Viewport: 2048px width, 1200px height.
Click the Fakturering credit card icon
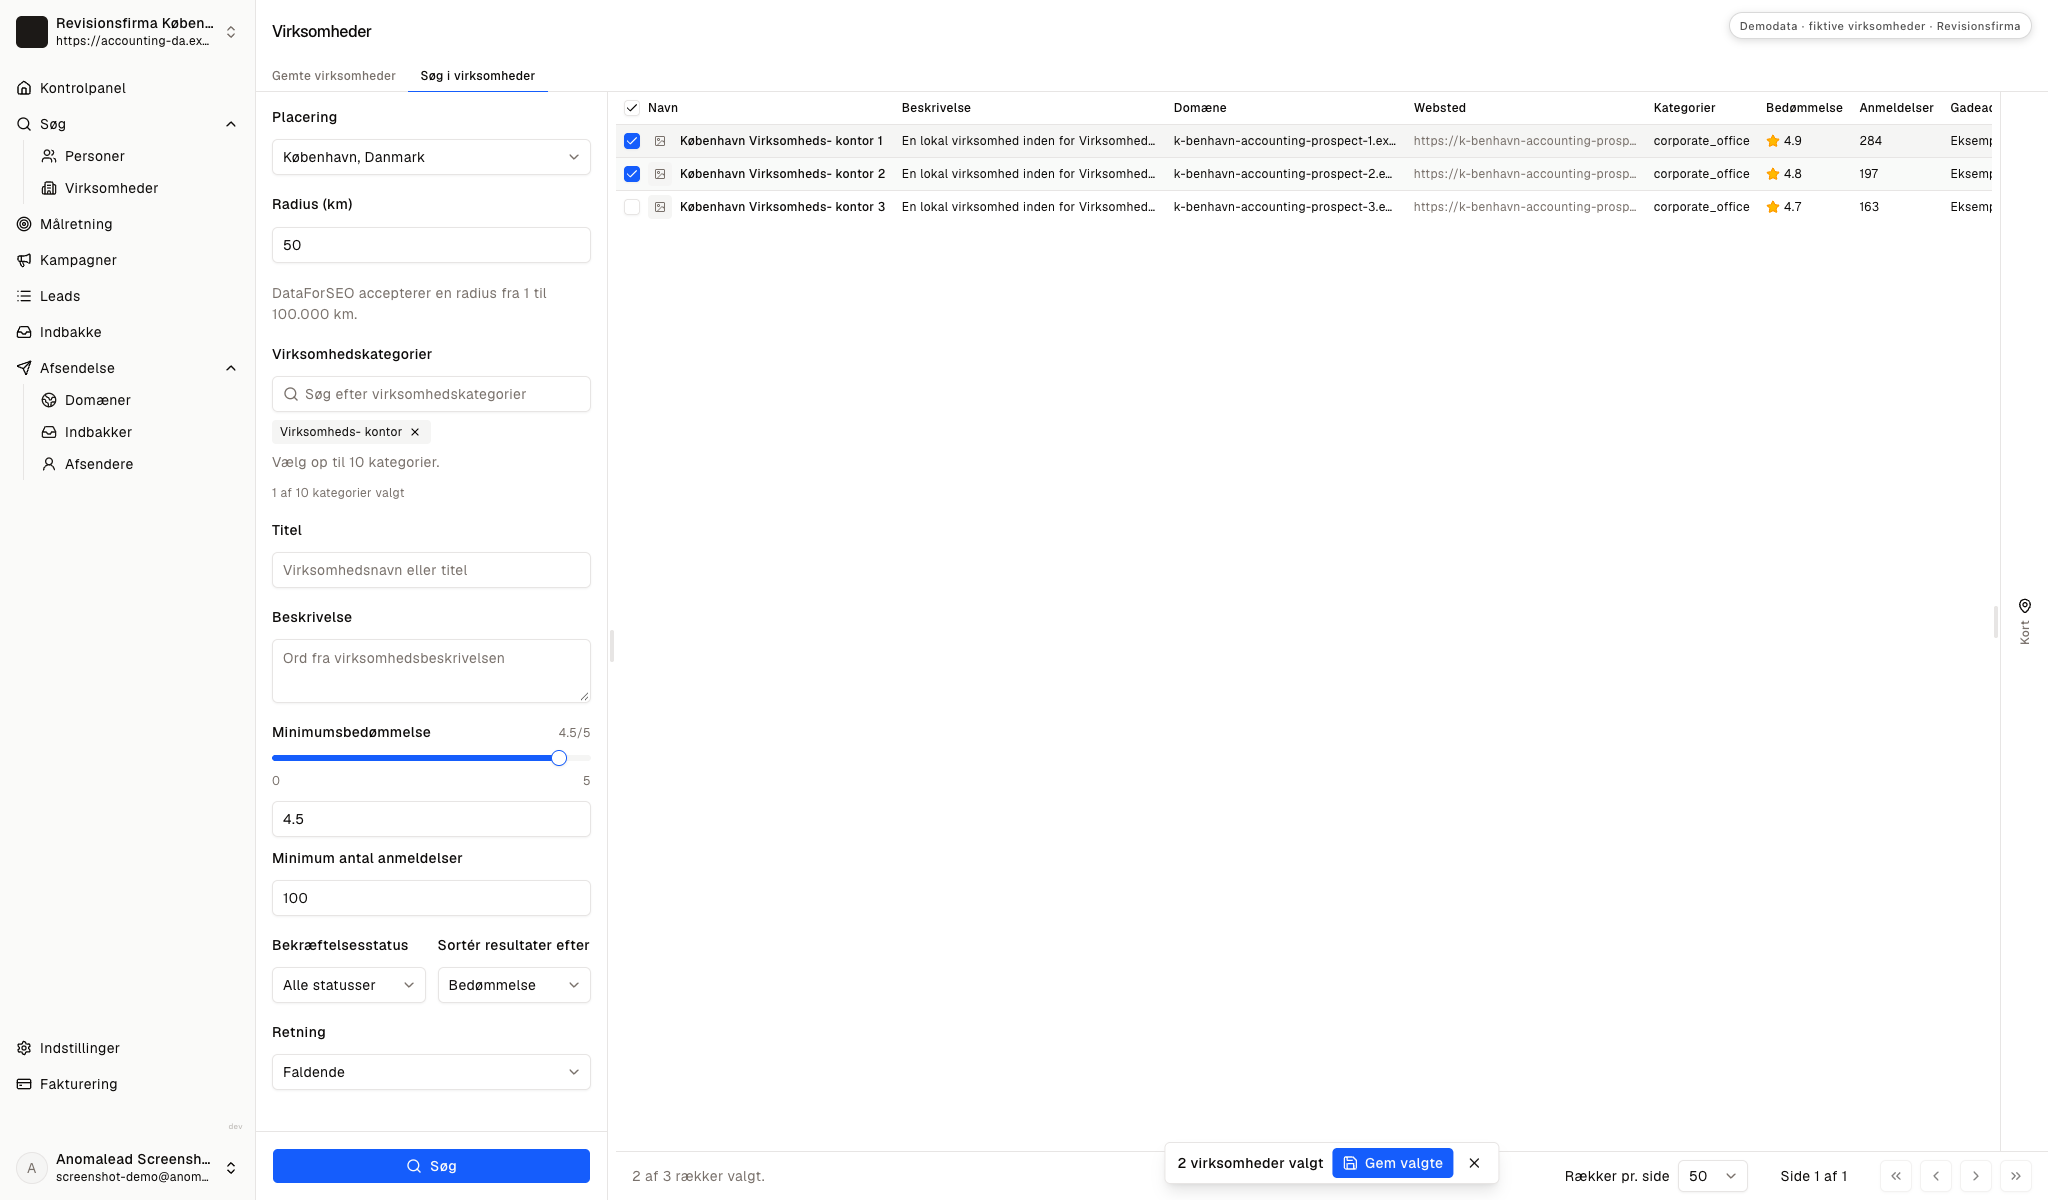click(24, 1084)
